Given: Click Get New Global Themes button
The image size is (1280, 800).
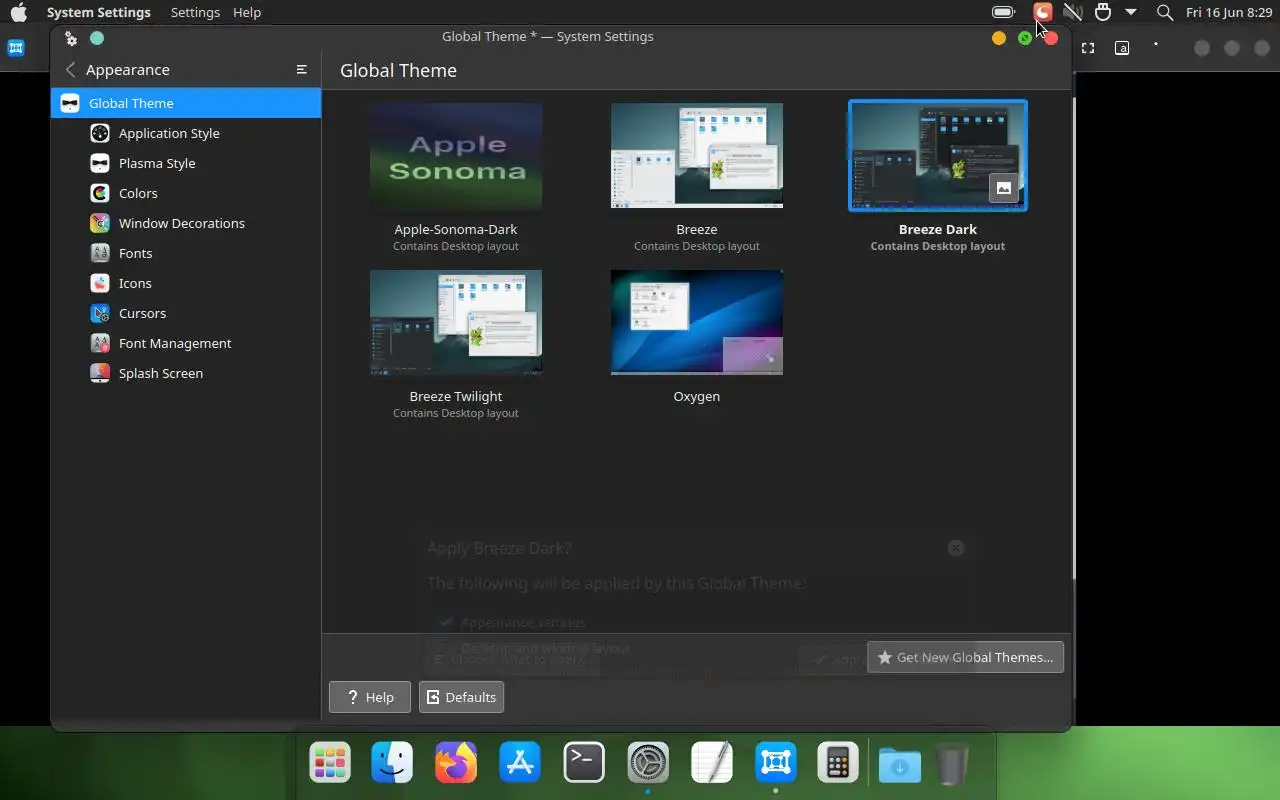Looking at the screenshot, I should 965,657.
